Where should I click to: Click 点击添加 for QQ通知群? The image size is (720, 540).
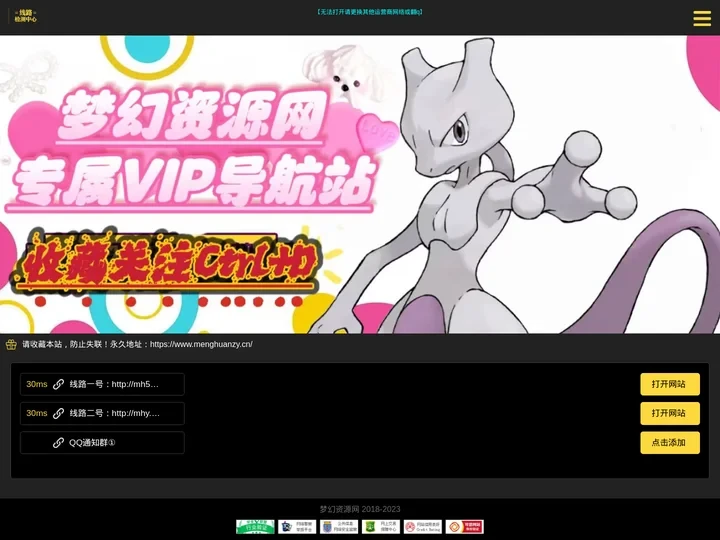pyautogui.click(x=670, y=443)
